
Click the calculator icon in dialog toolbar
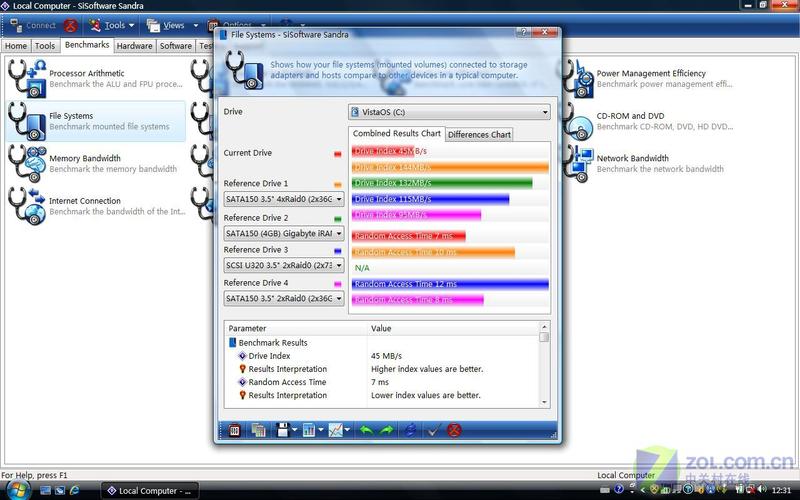click(234, 431)
